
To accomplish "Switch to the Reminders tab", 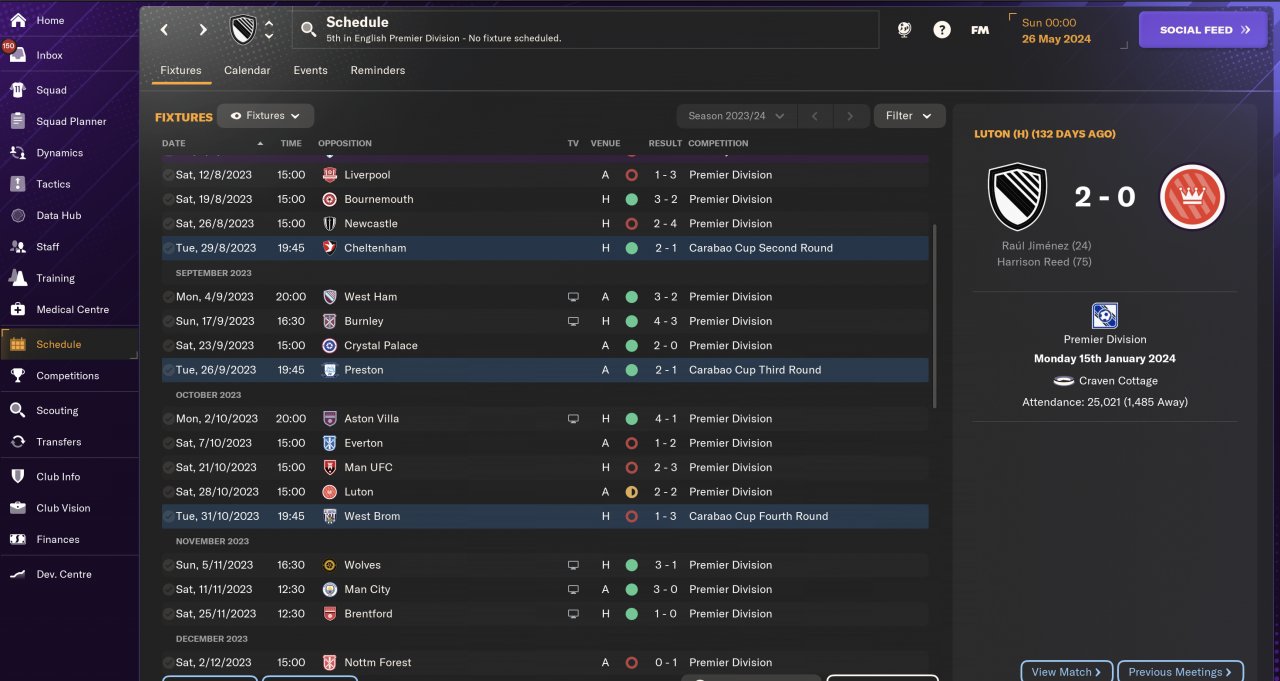I will [377, 70].
